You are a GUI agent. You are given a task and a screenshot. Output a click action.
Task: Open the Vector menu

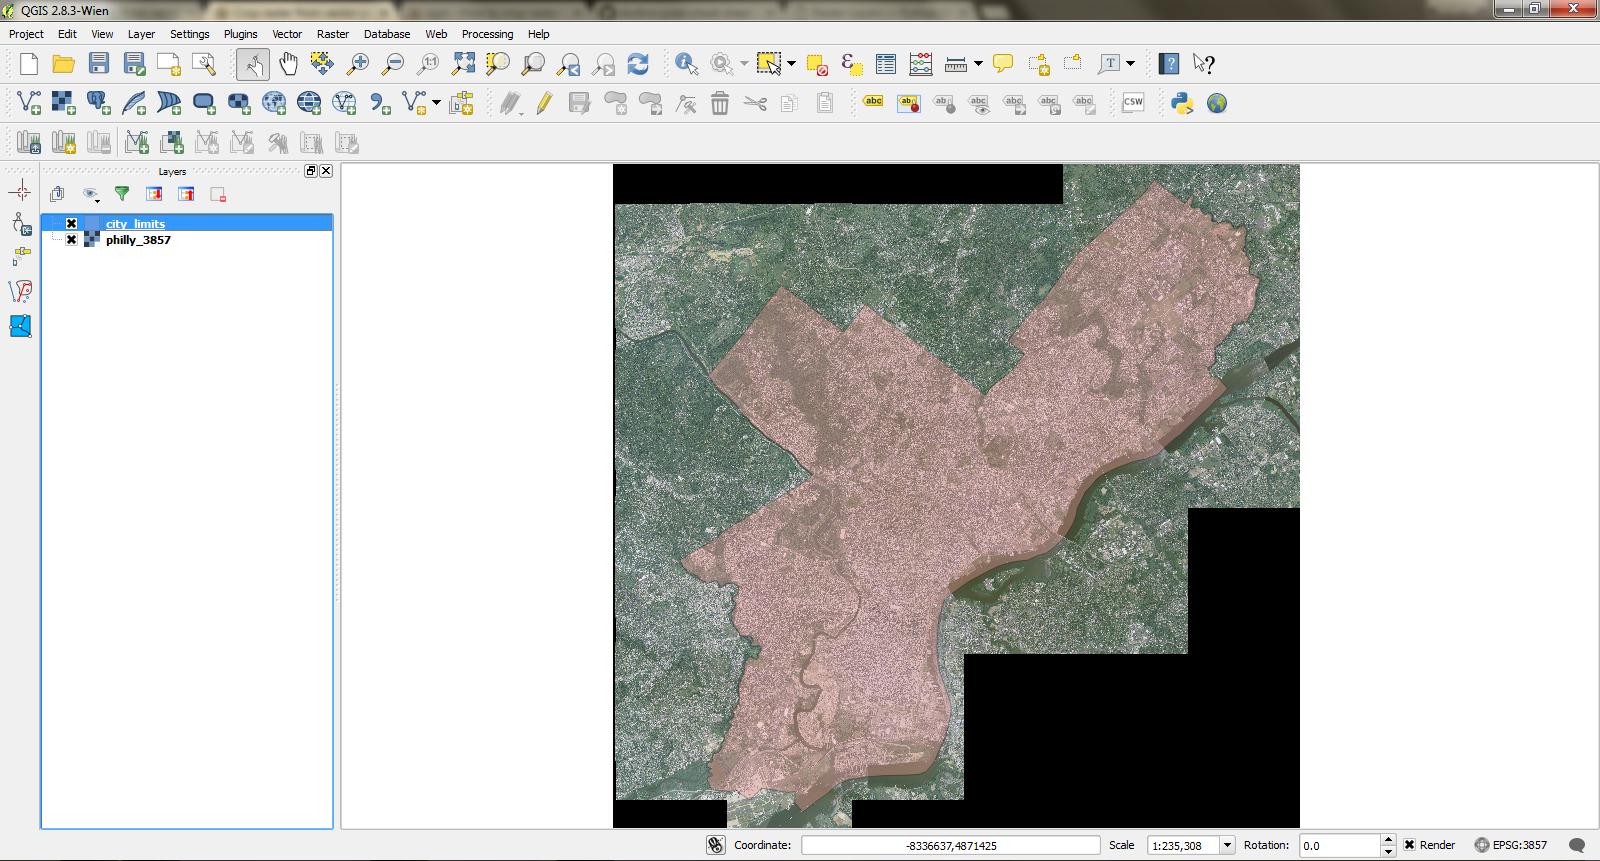(x=287, y=34)
